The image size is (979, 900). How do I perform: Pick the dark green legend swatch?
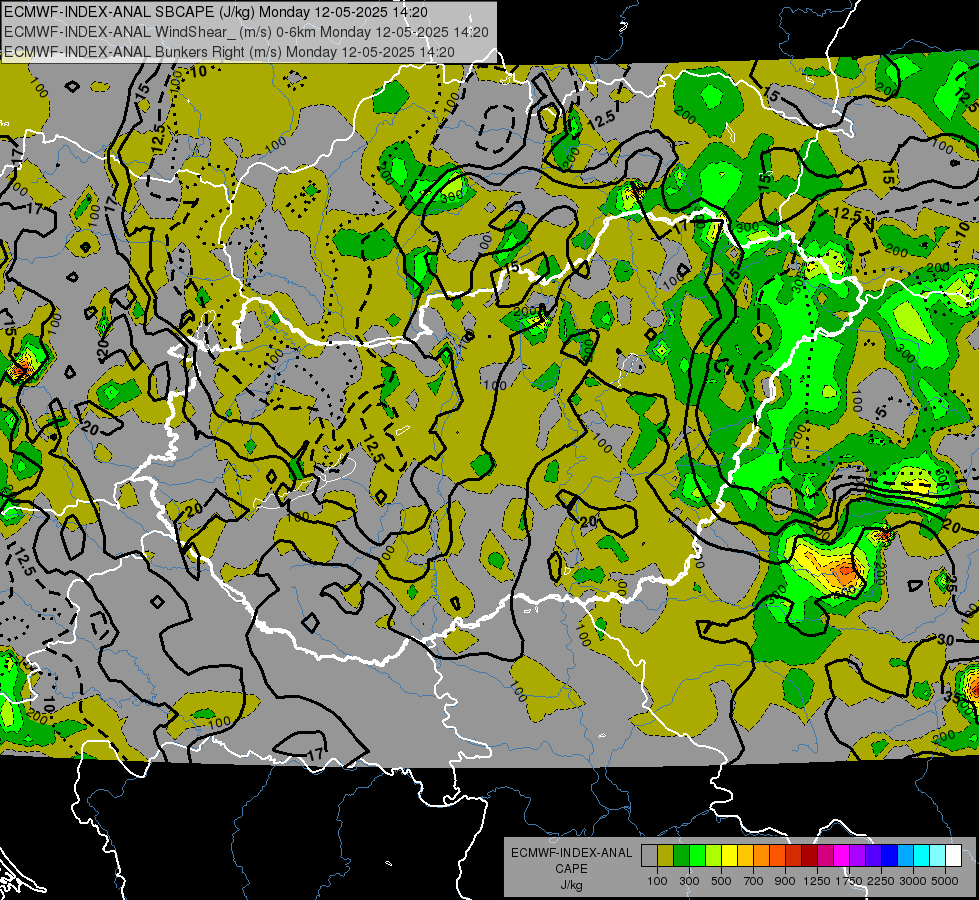(x=681, y=856)
